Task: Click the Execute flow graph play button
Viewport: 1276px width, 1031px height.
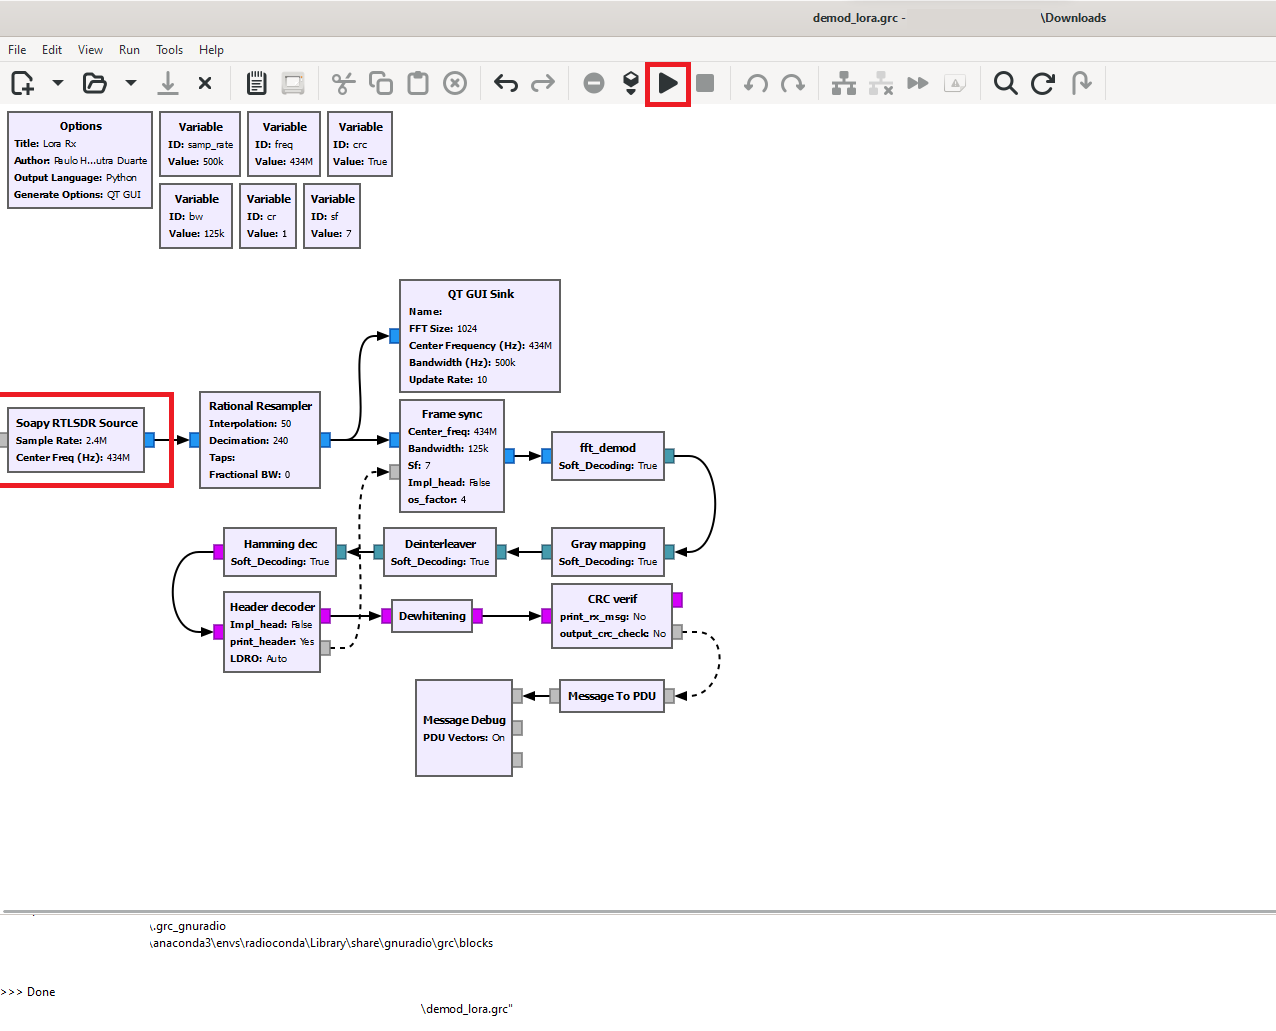Action: point(668,83)
